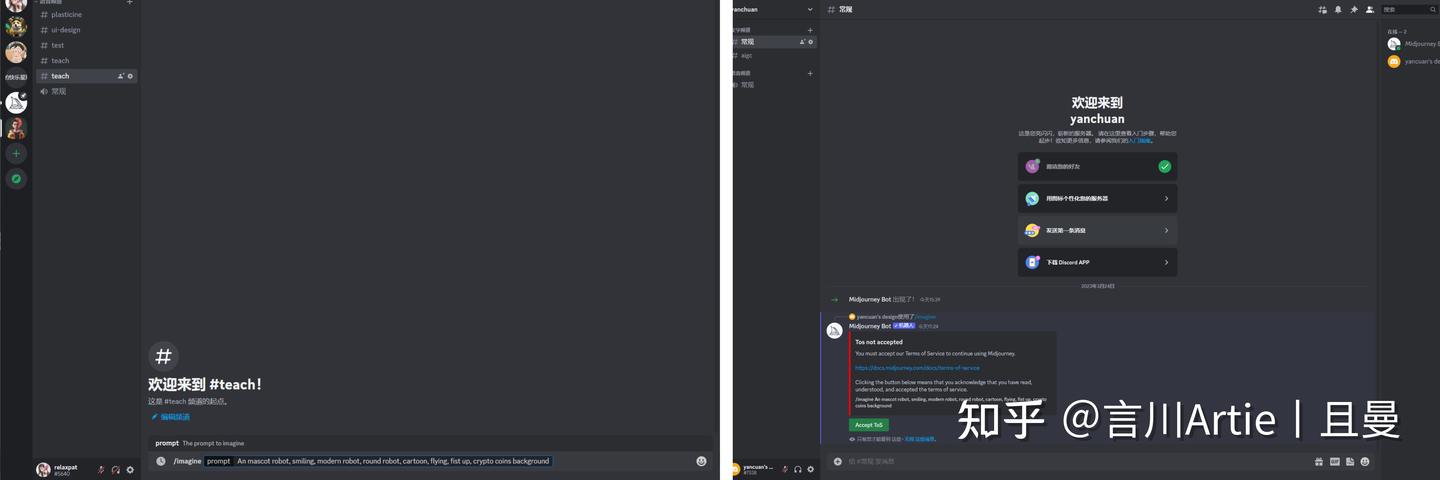Viewport: 1440px width, 480px height.
Task: Toggle mute microphone for yancuan's user
Action: coord(784,469)
